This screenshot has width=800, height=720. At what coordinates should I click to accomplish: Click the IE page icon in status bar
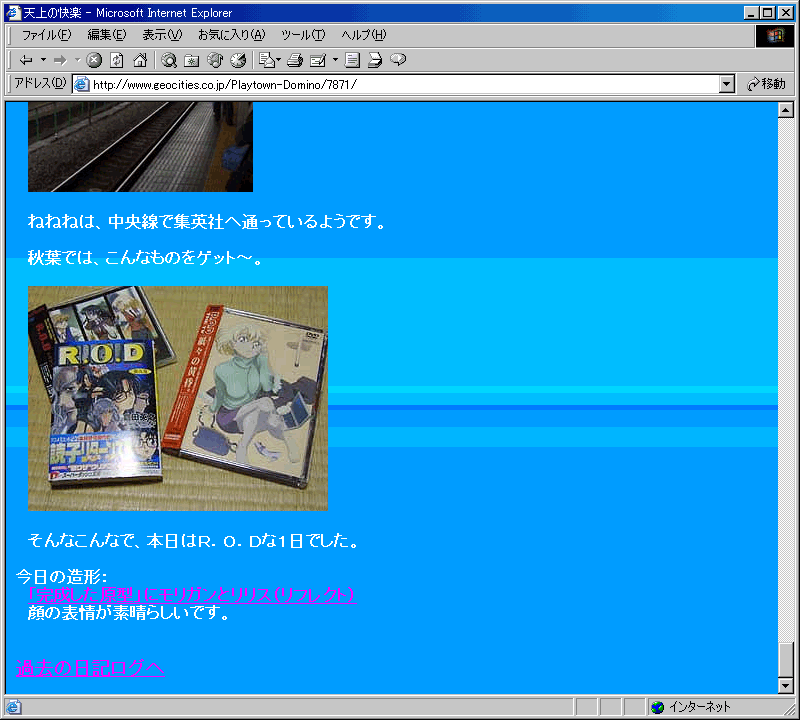13,707
